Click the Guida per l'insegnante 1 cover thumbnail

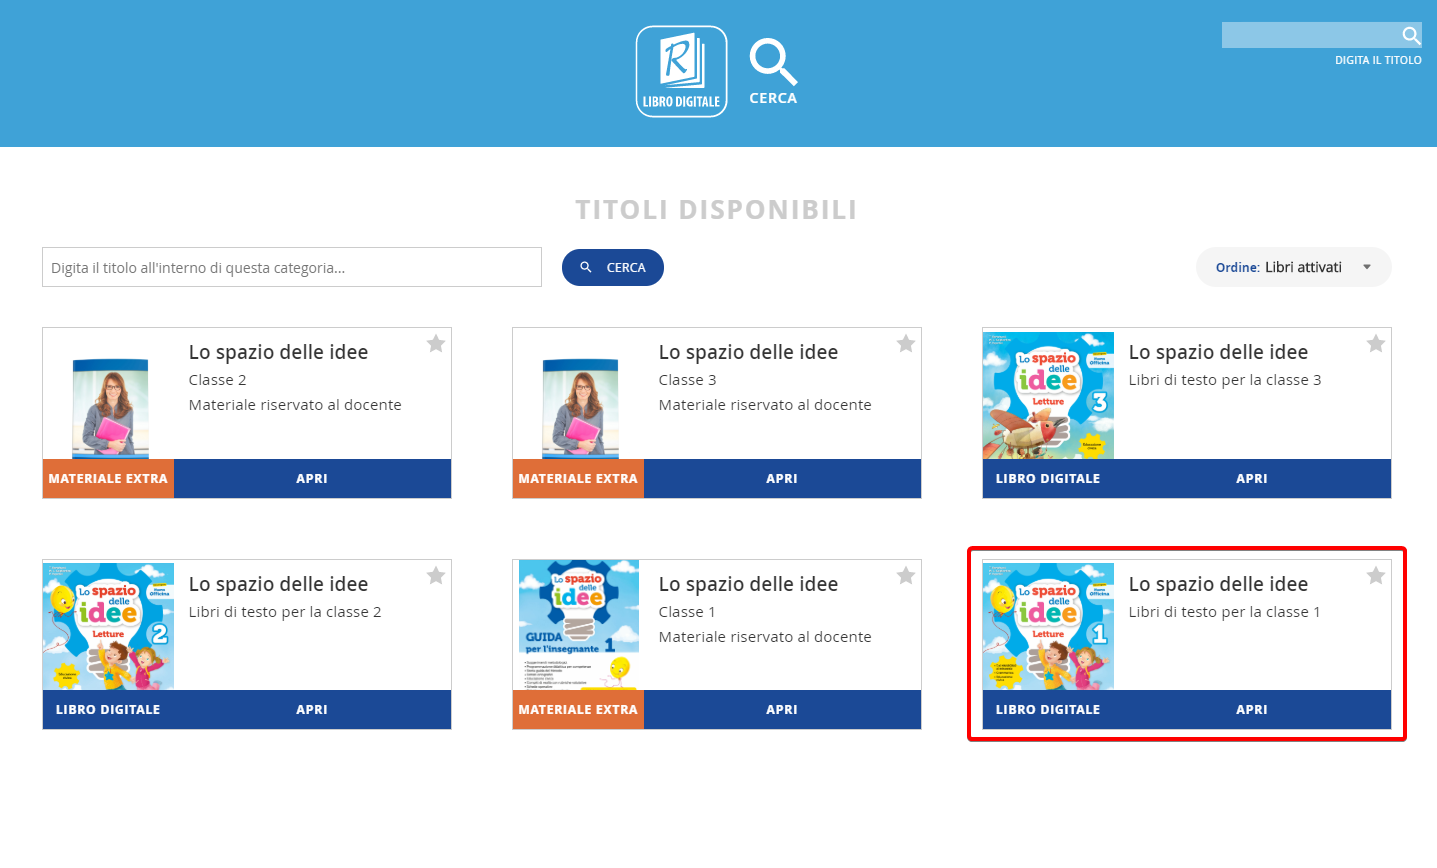point(578,625)
